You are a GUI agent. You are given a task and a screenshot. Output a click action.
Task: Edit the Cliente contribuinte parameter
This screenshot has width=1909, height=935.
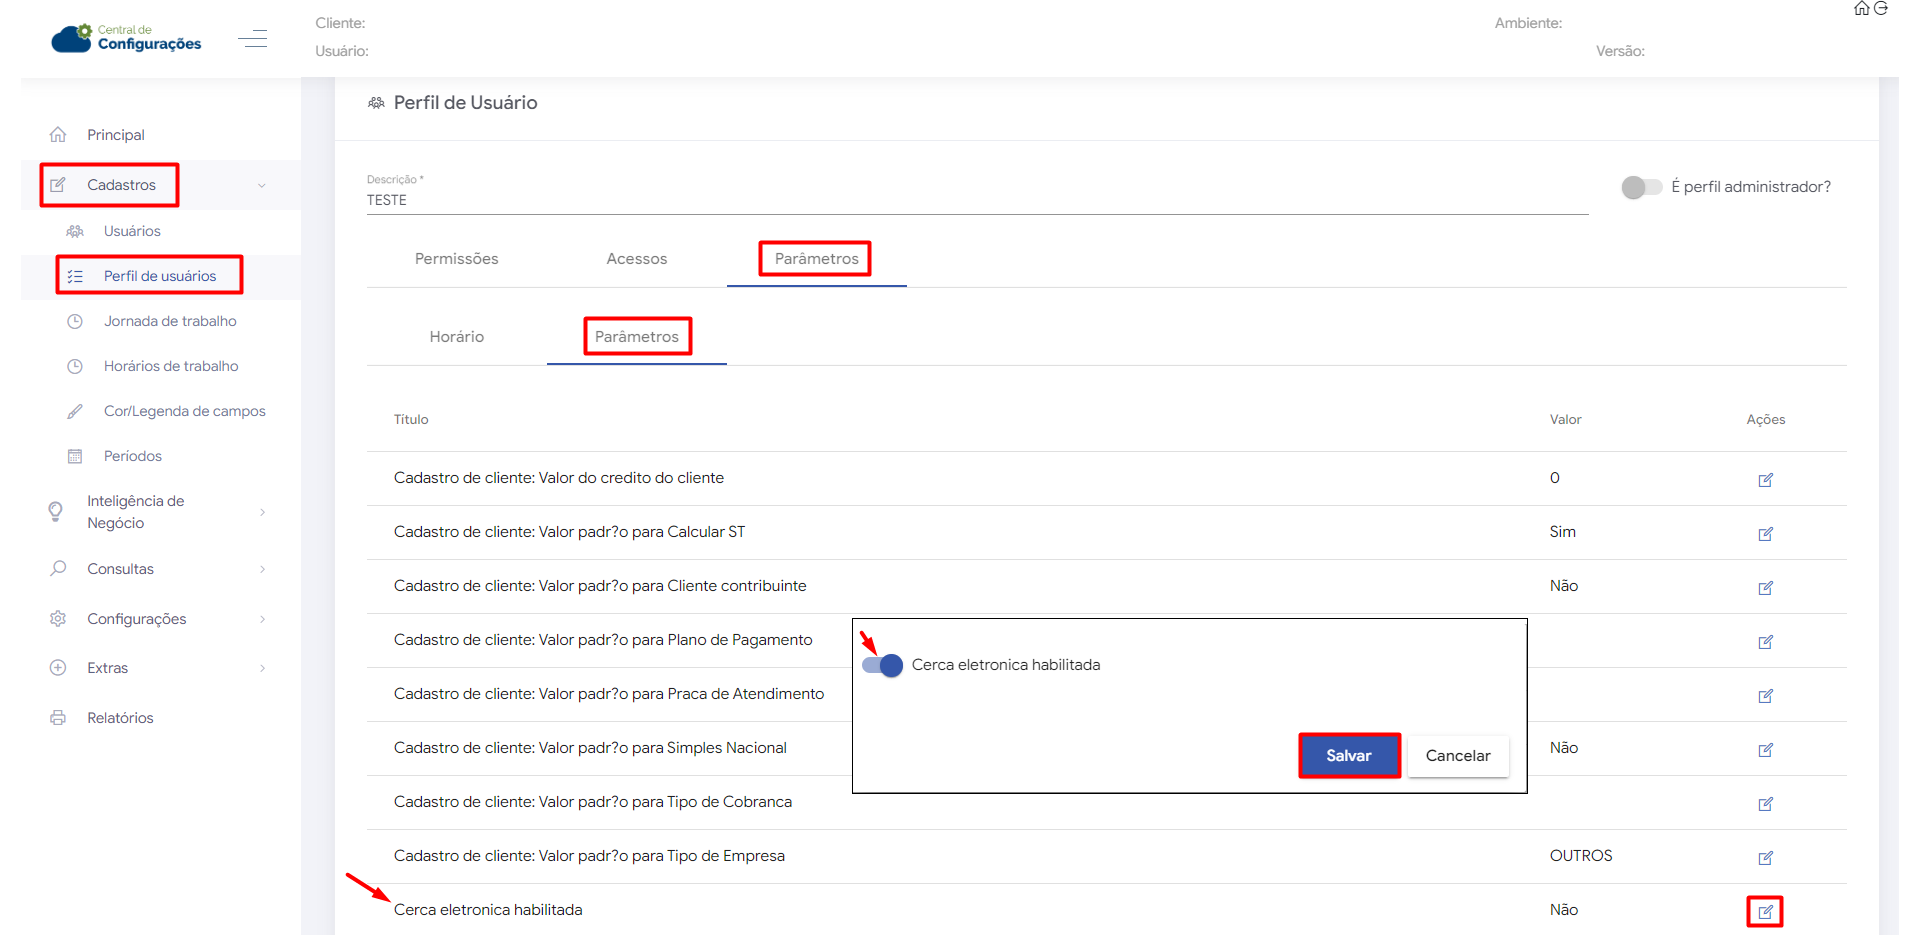coord(1765,588)
